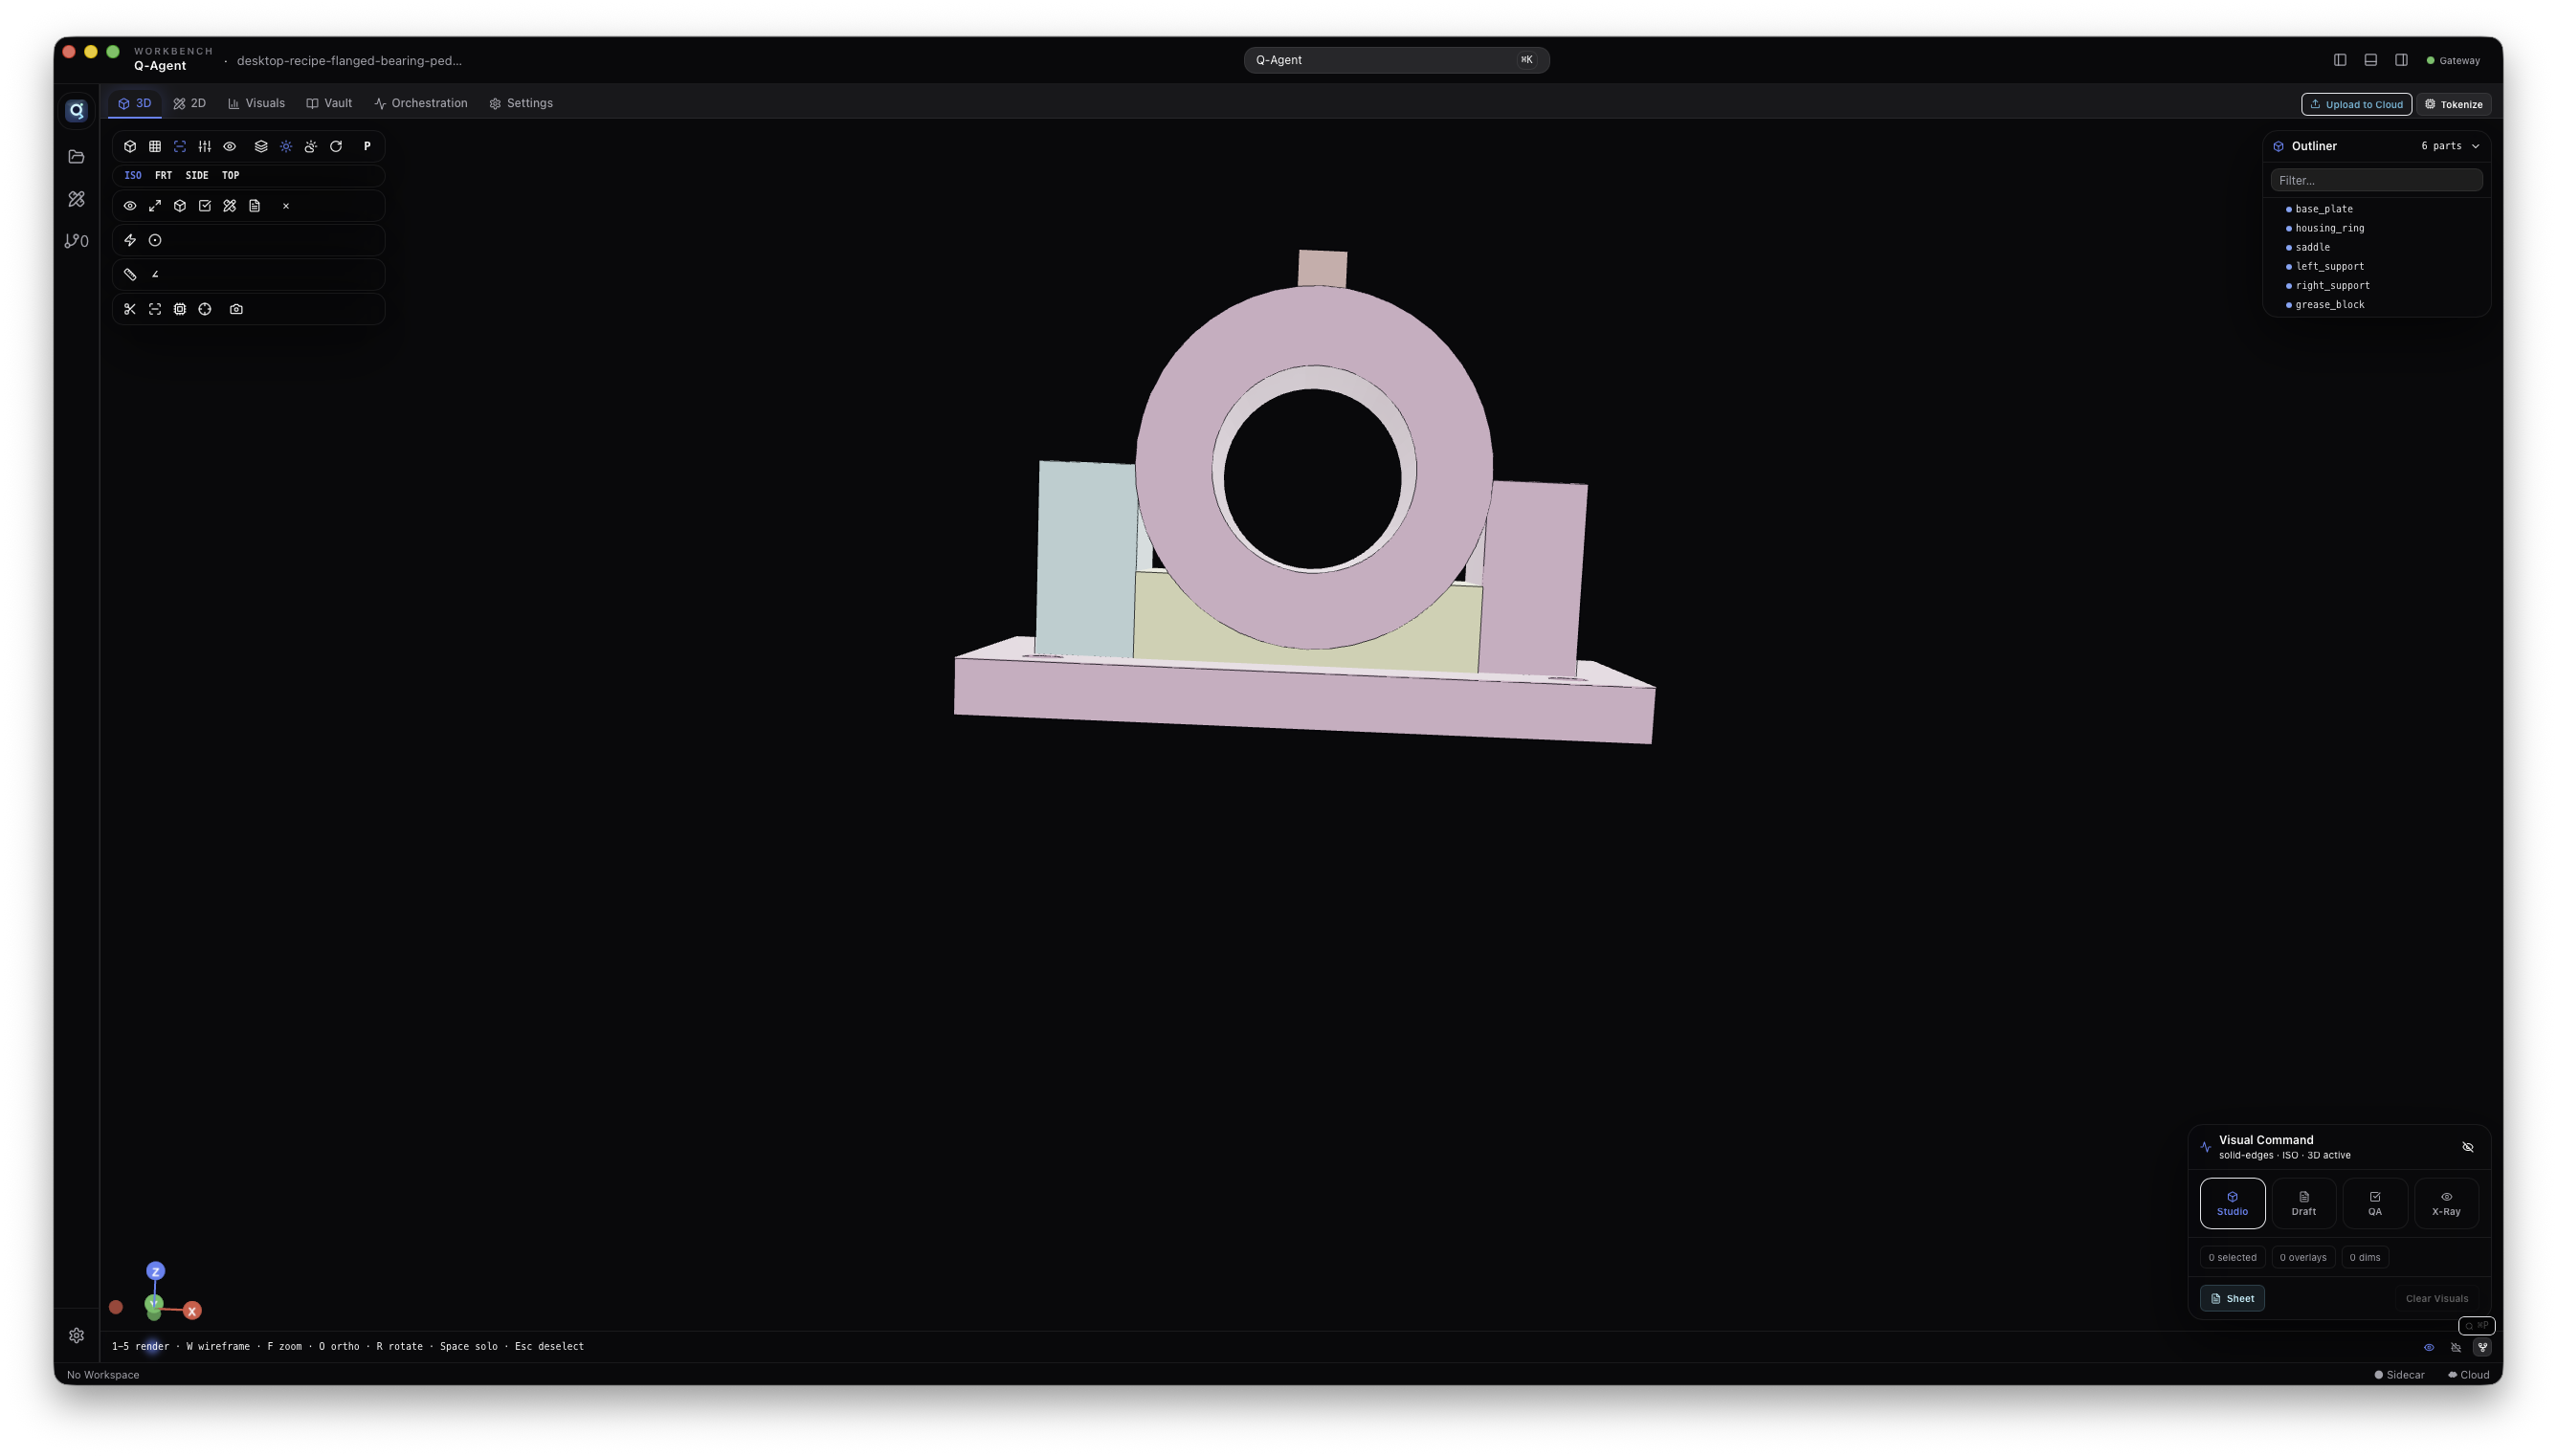Switch to the Vault tab

pyautogui.click(x=330, y=103)
